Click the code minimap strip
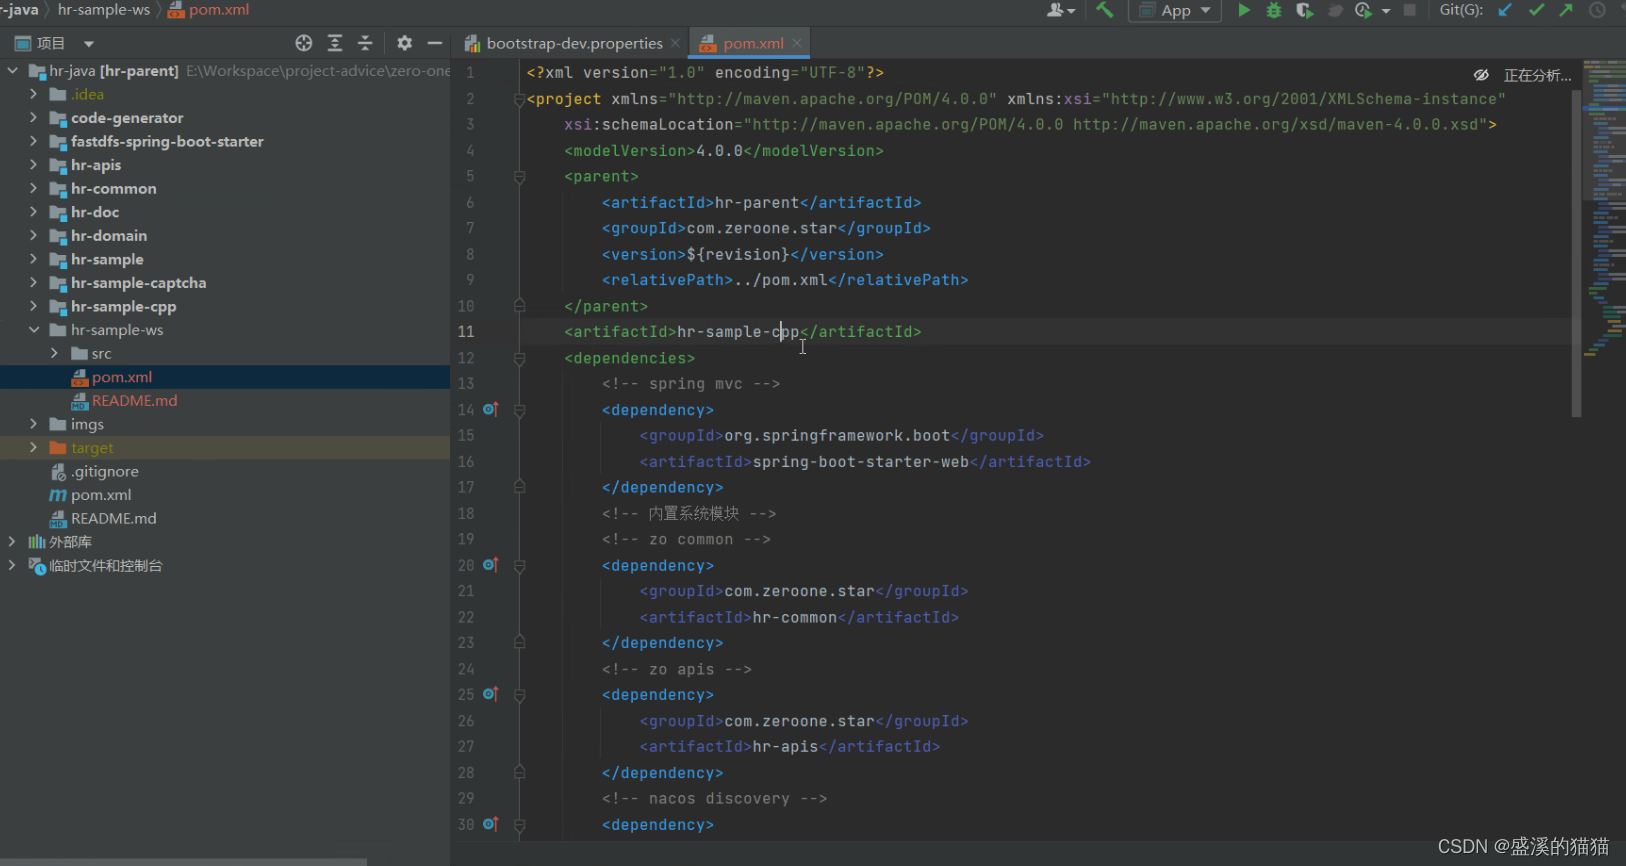This screenshot has width=1626, height=866. pos(1604,210)
